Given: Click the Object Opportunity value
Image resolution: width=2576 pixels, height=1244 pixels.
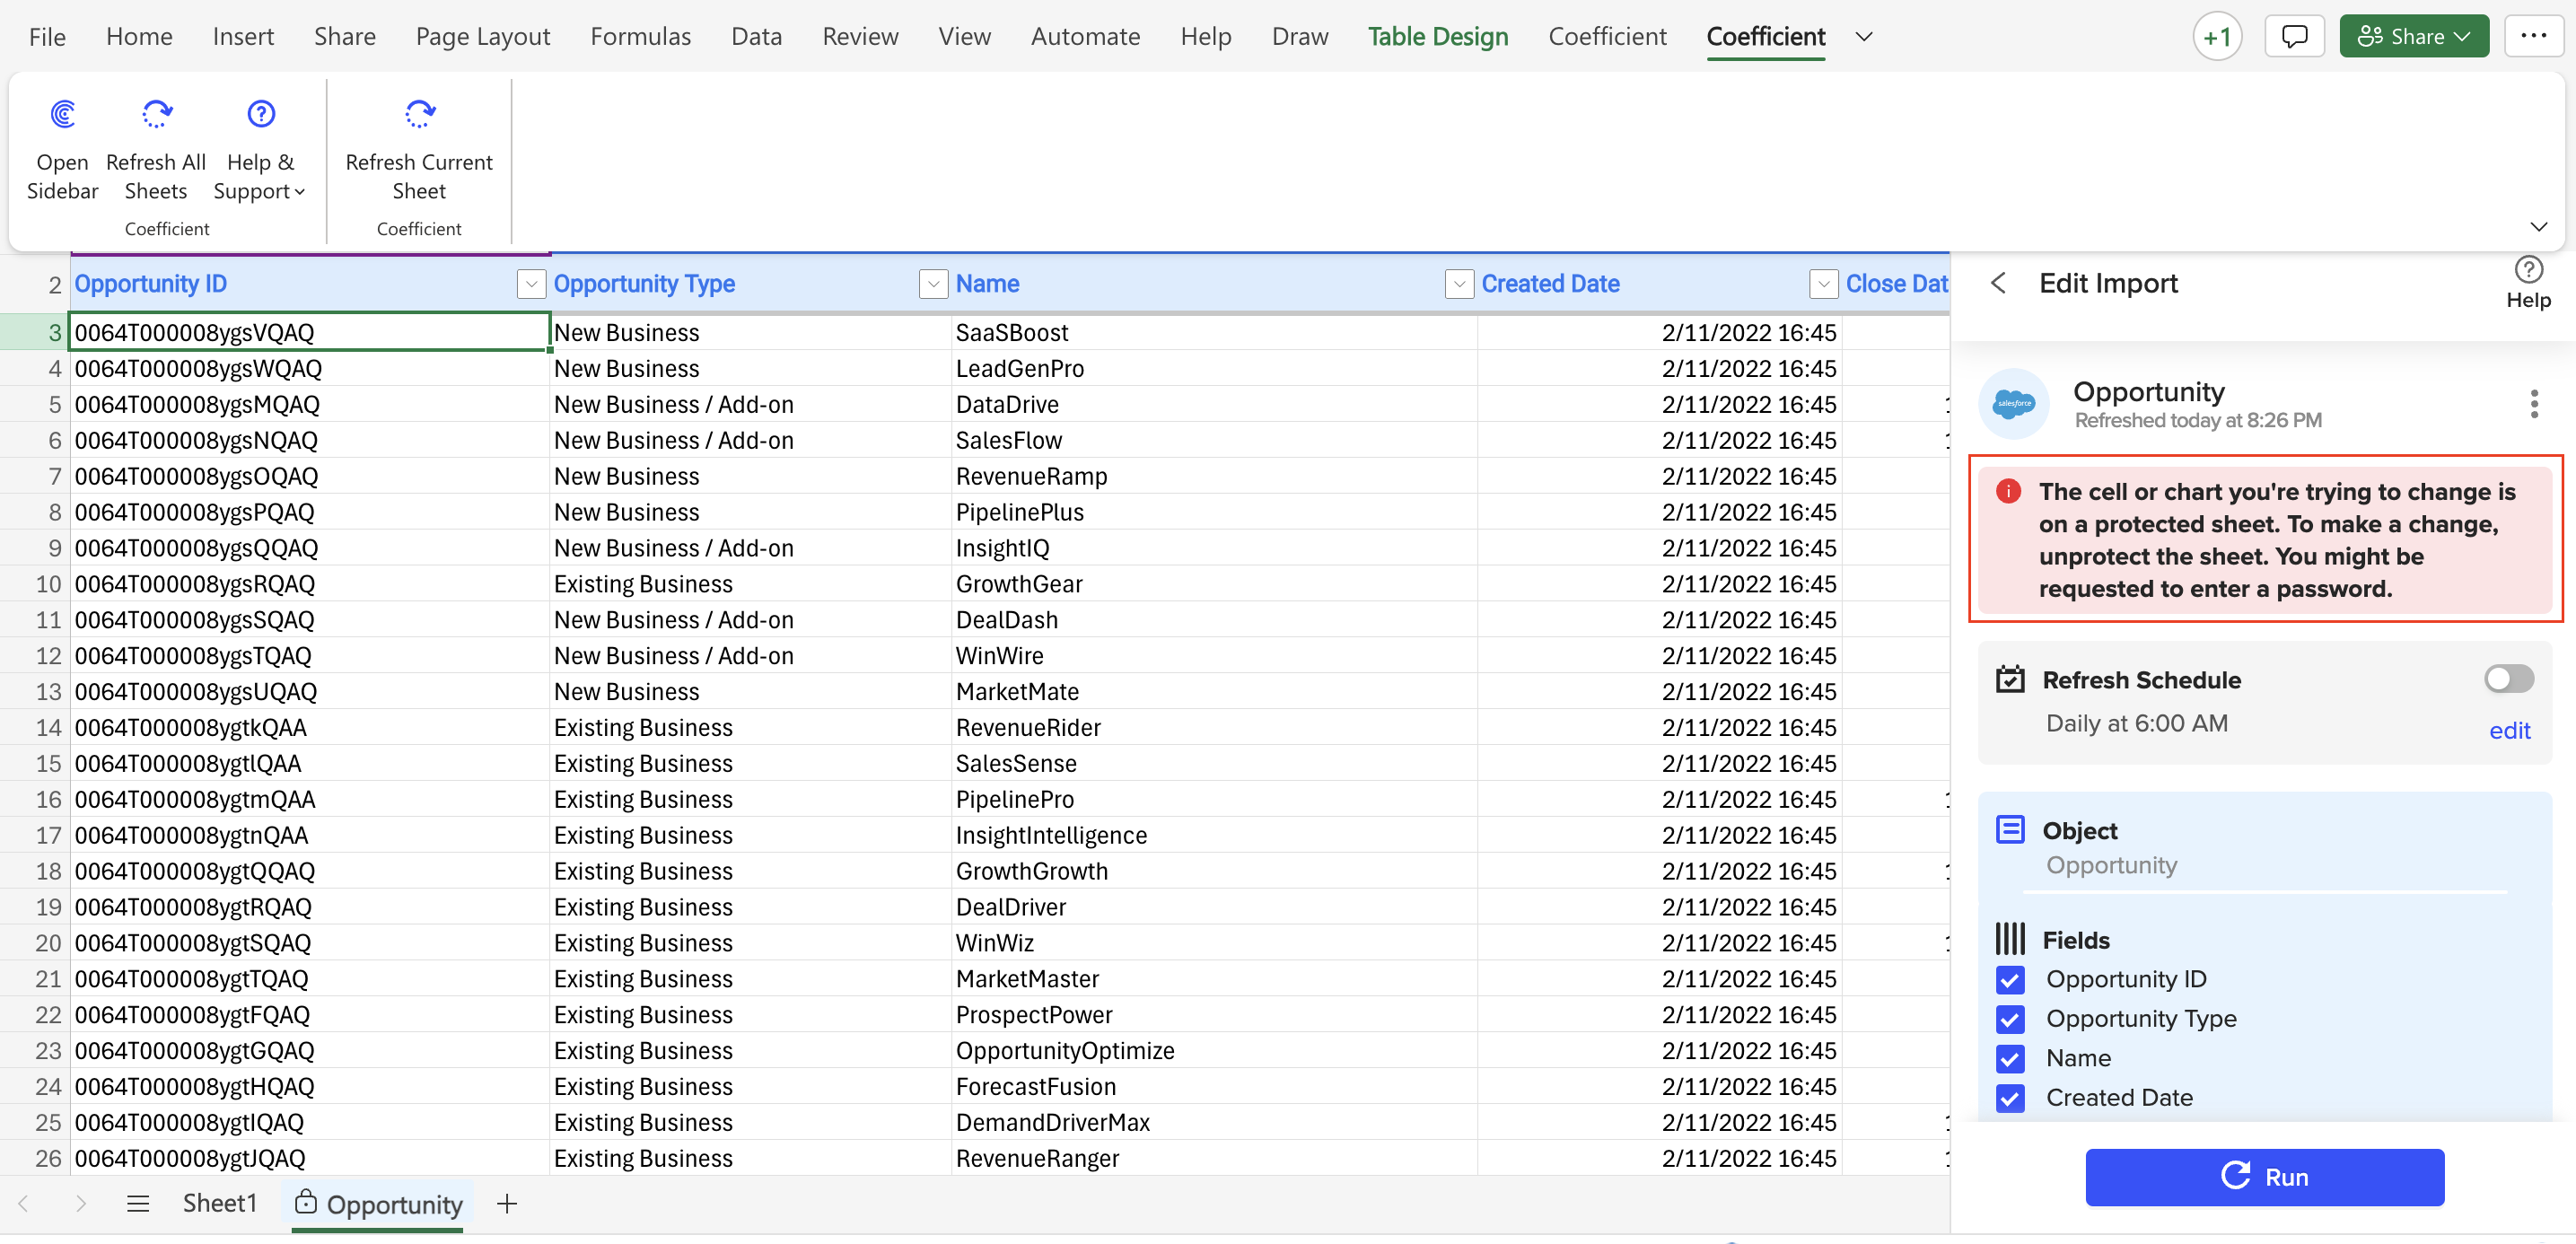Looking at the screenshot, I should pyautogui.click(x=2112, y=864).
